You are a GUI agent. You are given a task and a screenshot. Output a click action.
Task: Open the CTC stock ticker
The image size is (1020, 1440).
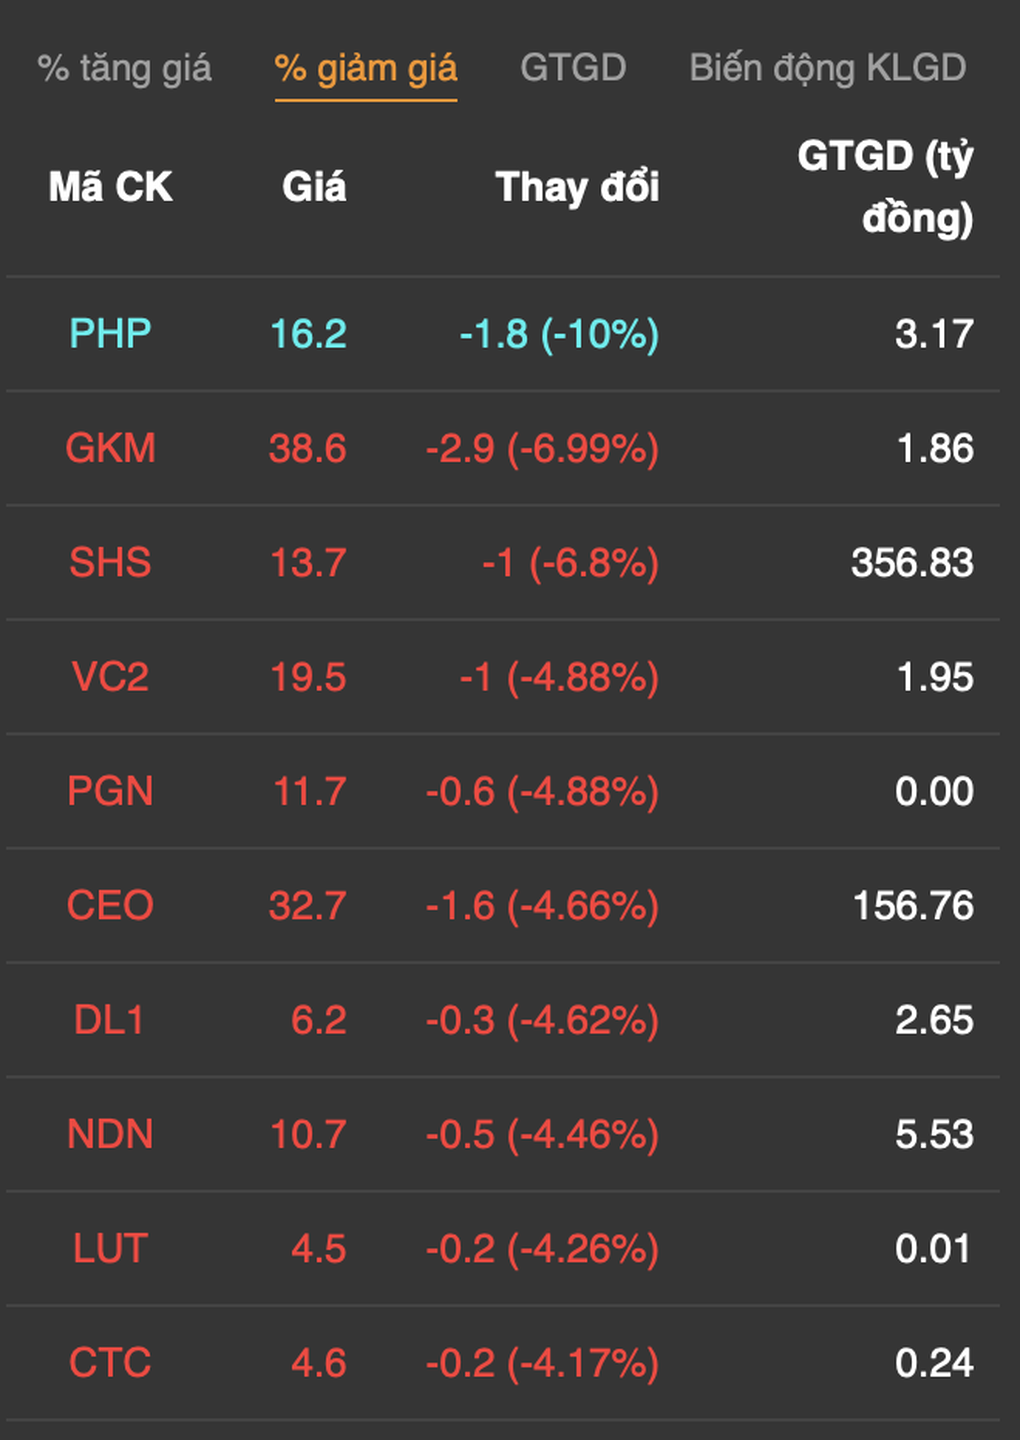[110, 1363]
